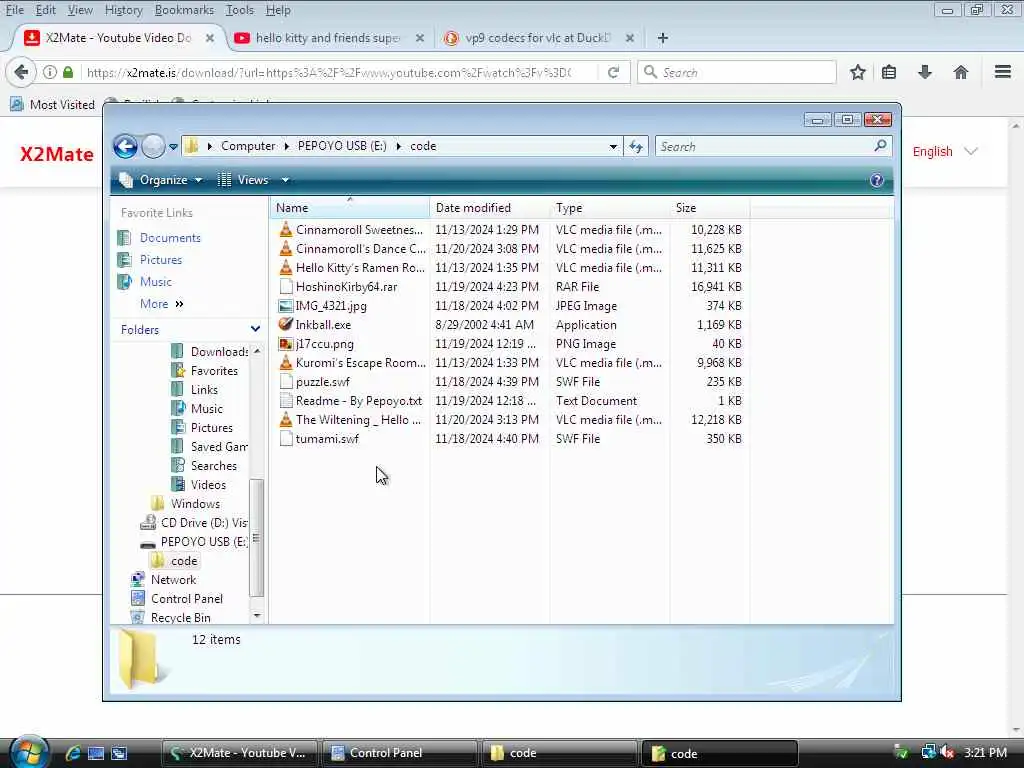Open the recent pages dropdown beside the forward arrow
The image size is (1024, 768).
173,147
